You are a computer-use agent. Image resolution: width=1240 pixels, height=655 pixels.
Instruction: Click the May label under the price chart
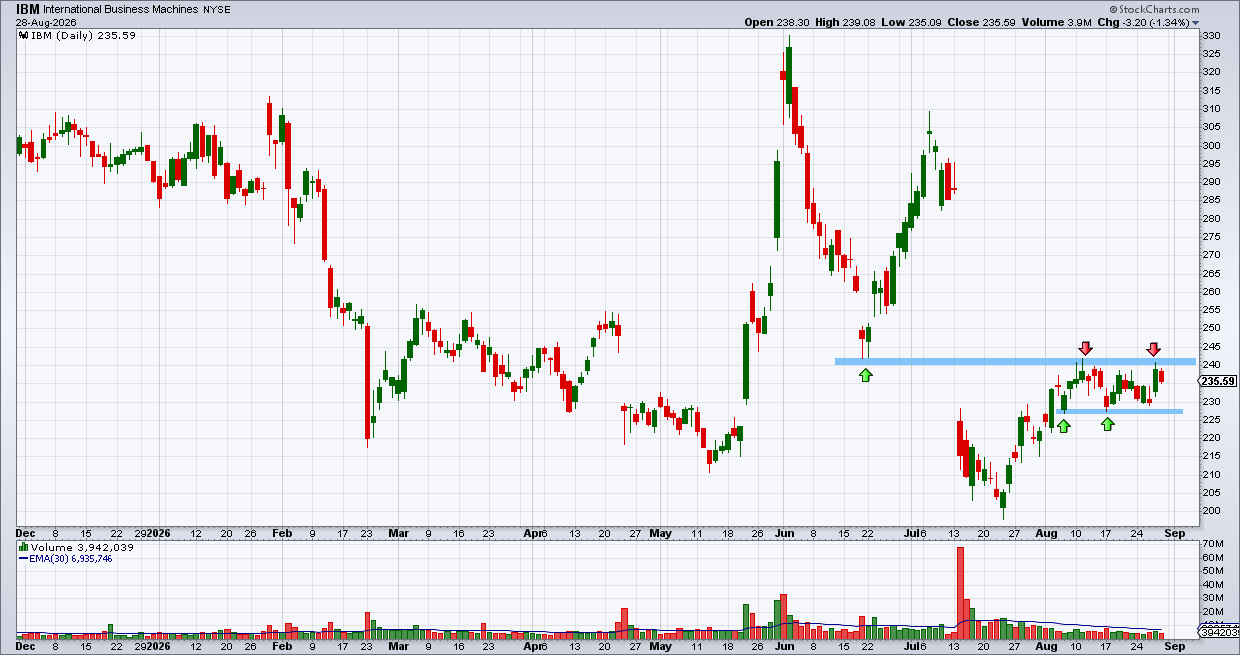pos(661,534)
